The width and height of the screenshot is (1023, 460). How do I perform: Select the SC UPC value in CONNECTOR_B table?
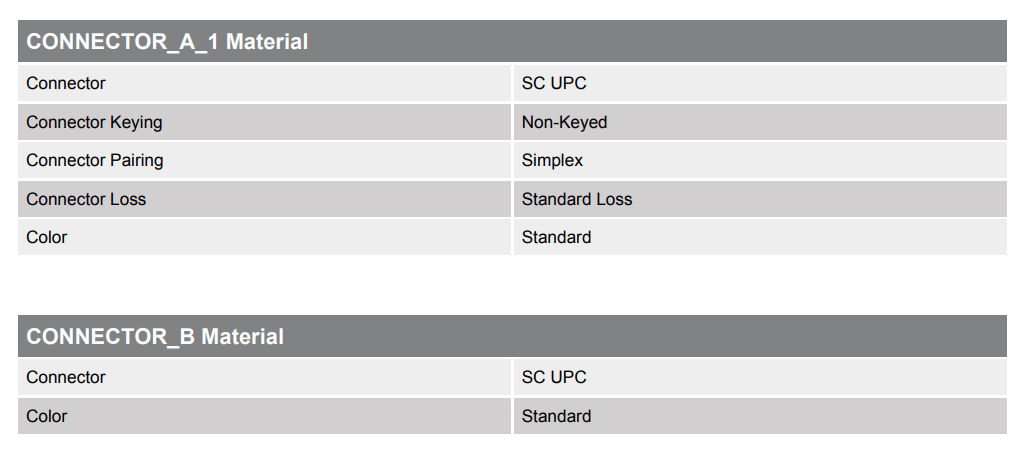pyautogui.click(x=554, y=377)
